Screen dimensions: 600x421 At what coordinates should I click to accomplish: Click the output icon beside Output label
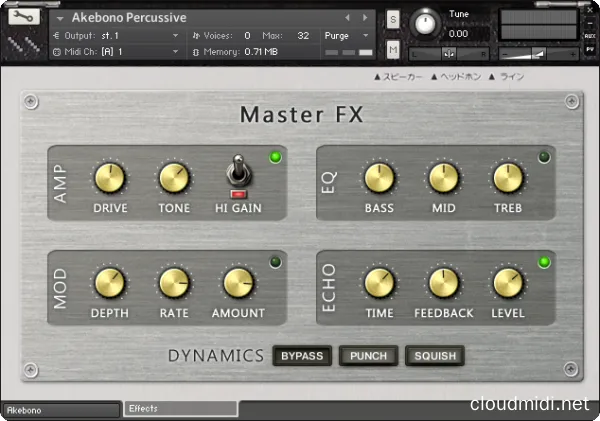pyautogui.click(x=57, y=36)
